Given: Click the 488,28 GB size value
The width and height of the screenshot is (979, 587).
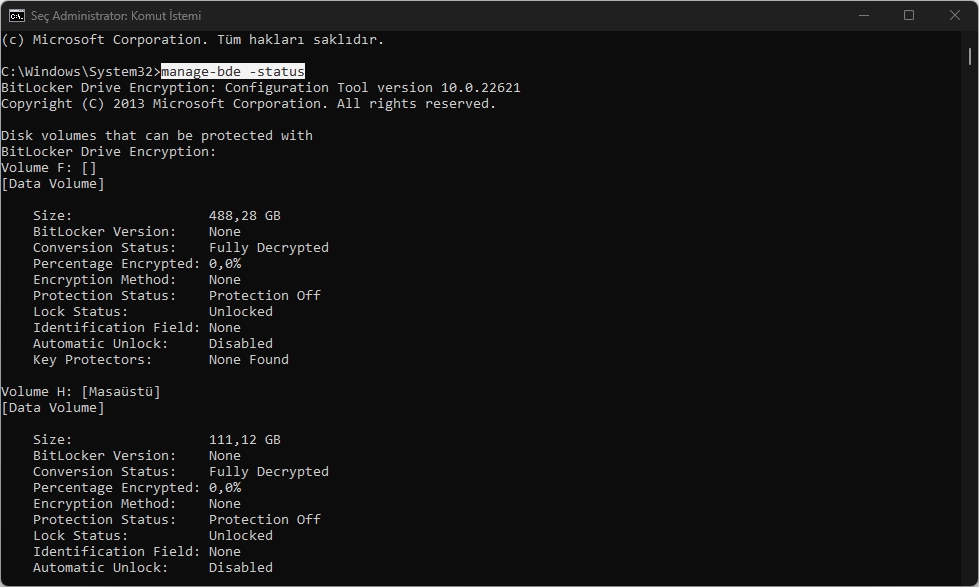Looking at the screenshot, I should (x=244, y=216).
